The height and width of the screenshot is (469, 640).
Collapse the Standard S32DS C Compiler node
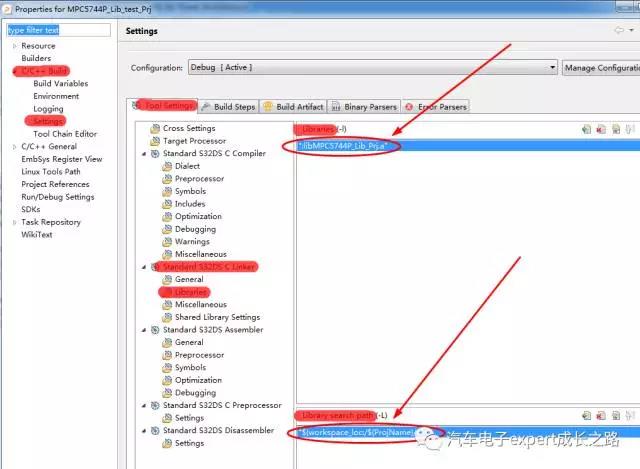144,154
